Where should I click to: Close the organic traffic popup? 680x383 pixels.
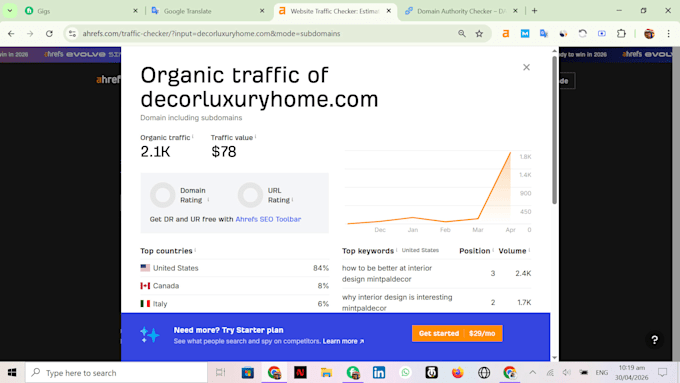click(x=526, y=67)
